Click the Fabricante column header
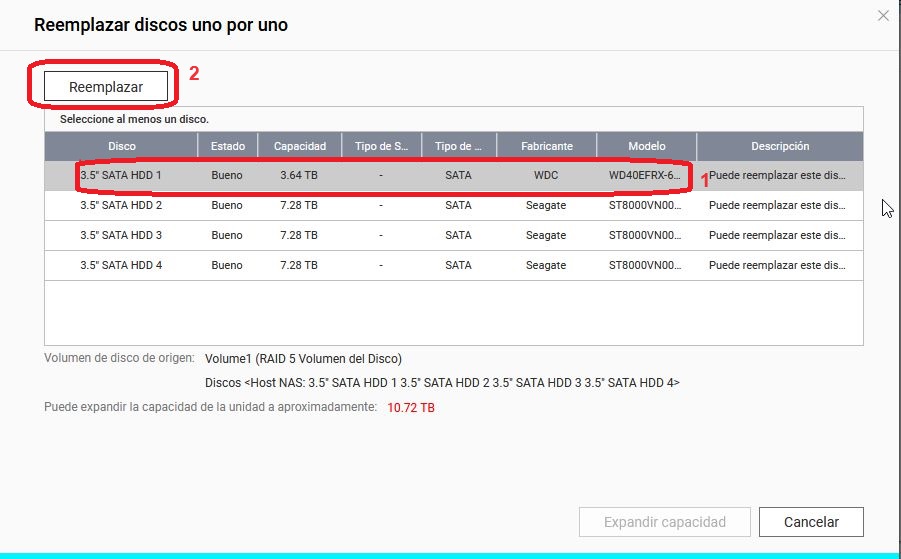 tap(546, 146)
